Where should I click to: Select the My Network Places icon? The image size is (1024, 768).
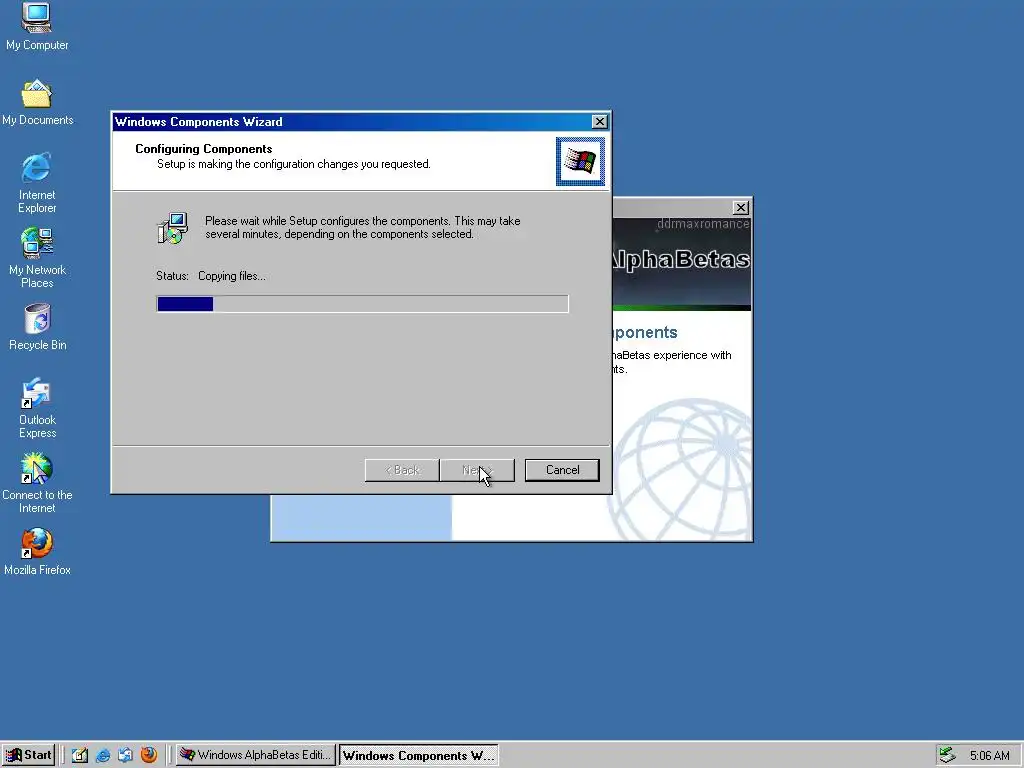tap(37, 258)
